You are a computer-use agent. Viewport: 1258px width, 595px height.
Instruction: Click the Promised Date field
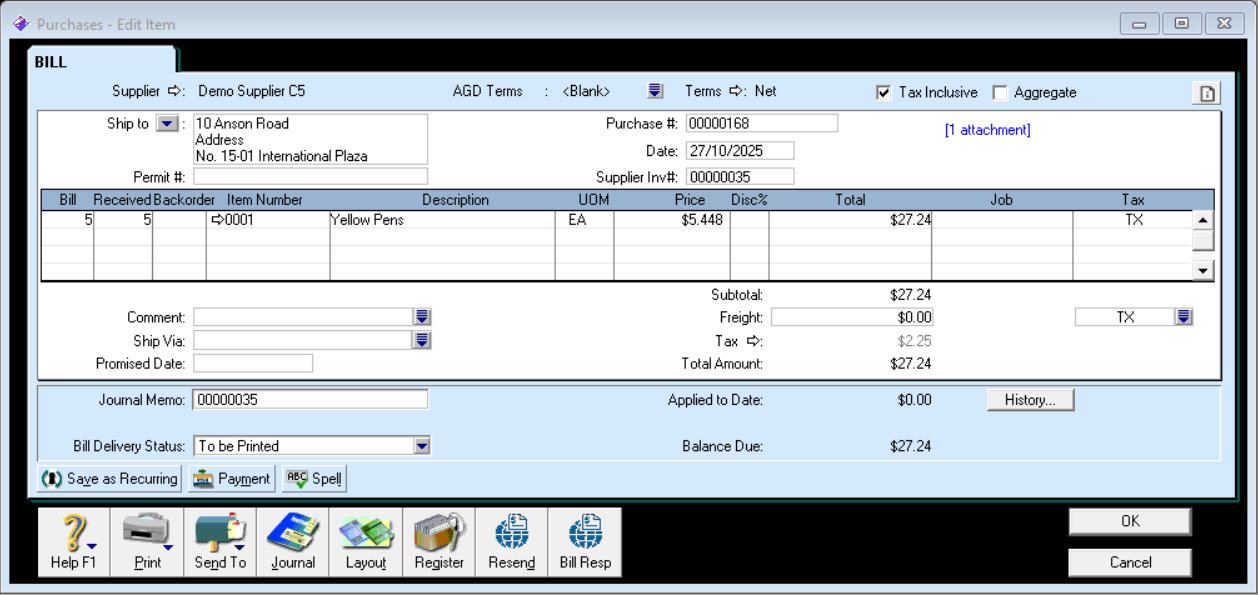(x=253, y=363)
